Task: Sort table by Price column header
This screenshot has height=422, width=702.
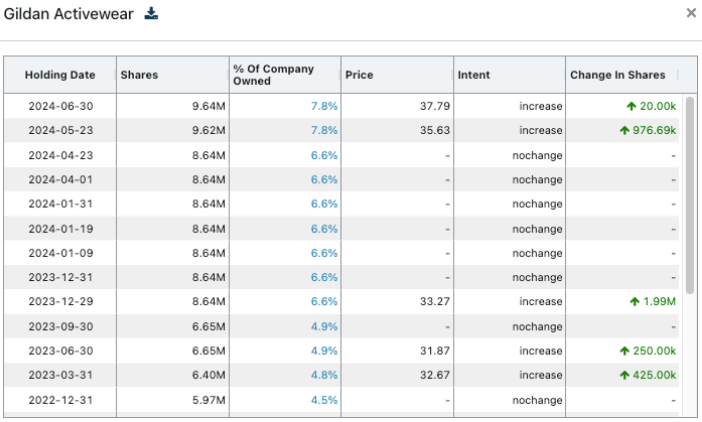Action: [359, 75]
